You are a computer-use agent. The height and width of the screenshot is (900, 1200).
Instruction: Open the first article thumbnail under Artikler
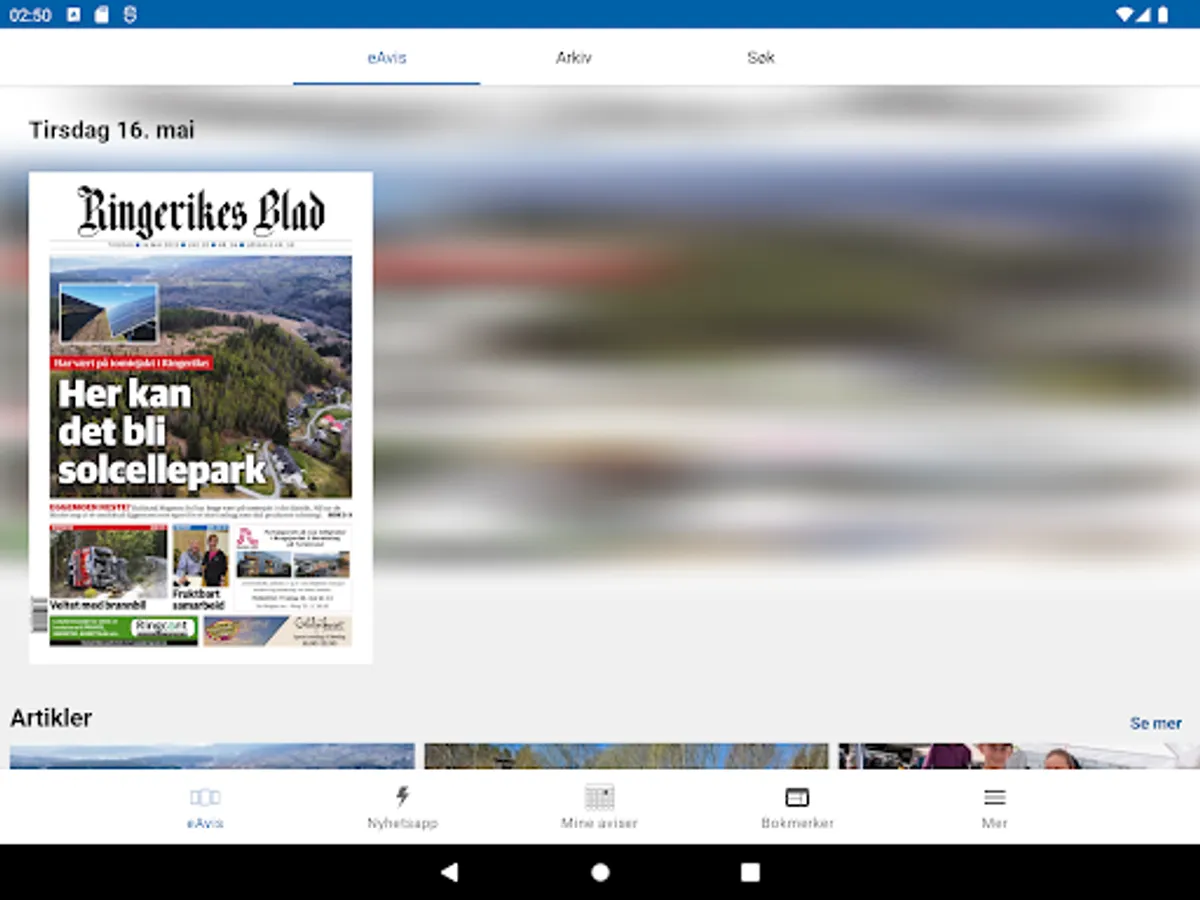coord(212,756)
